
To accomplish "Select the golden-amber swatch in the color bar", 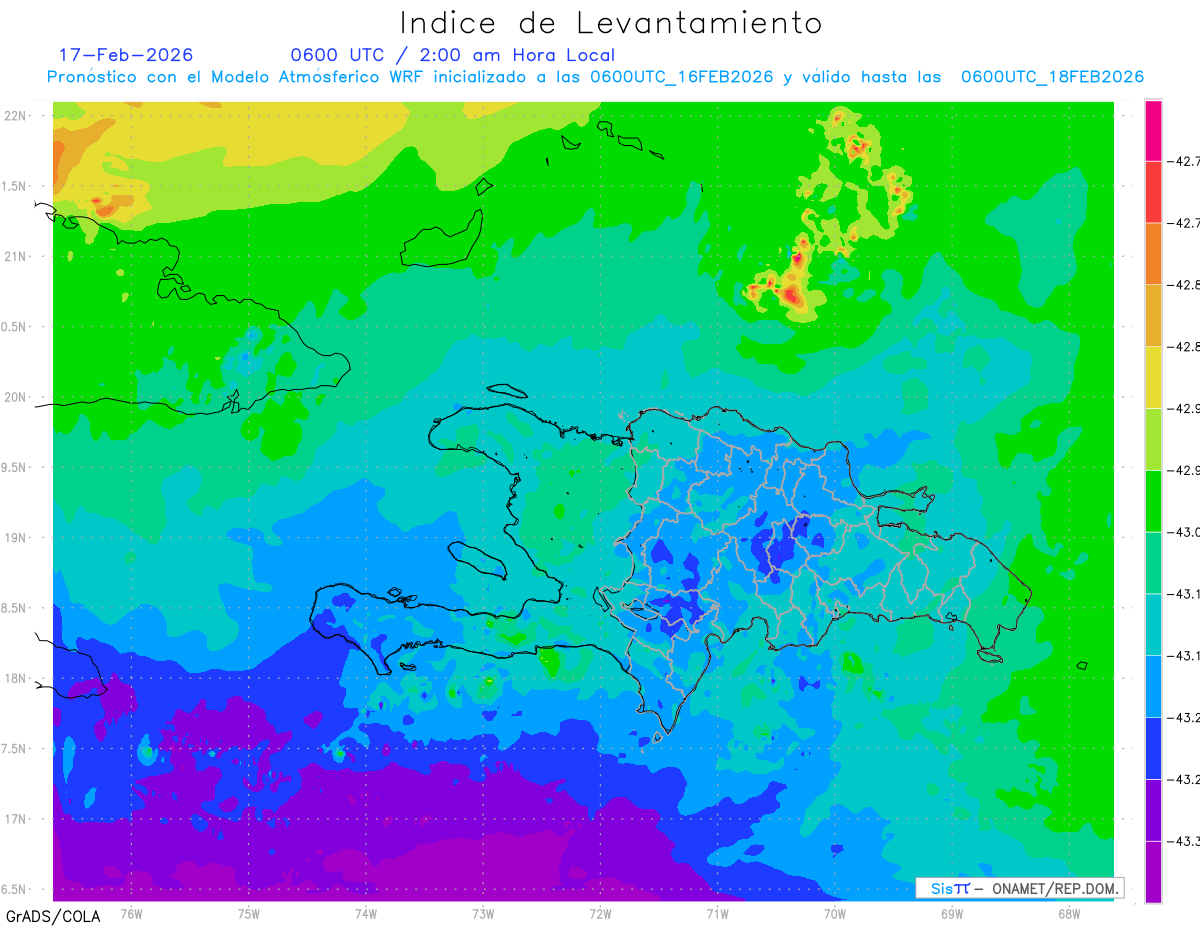I will tap(1153, 315).
